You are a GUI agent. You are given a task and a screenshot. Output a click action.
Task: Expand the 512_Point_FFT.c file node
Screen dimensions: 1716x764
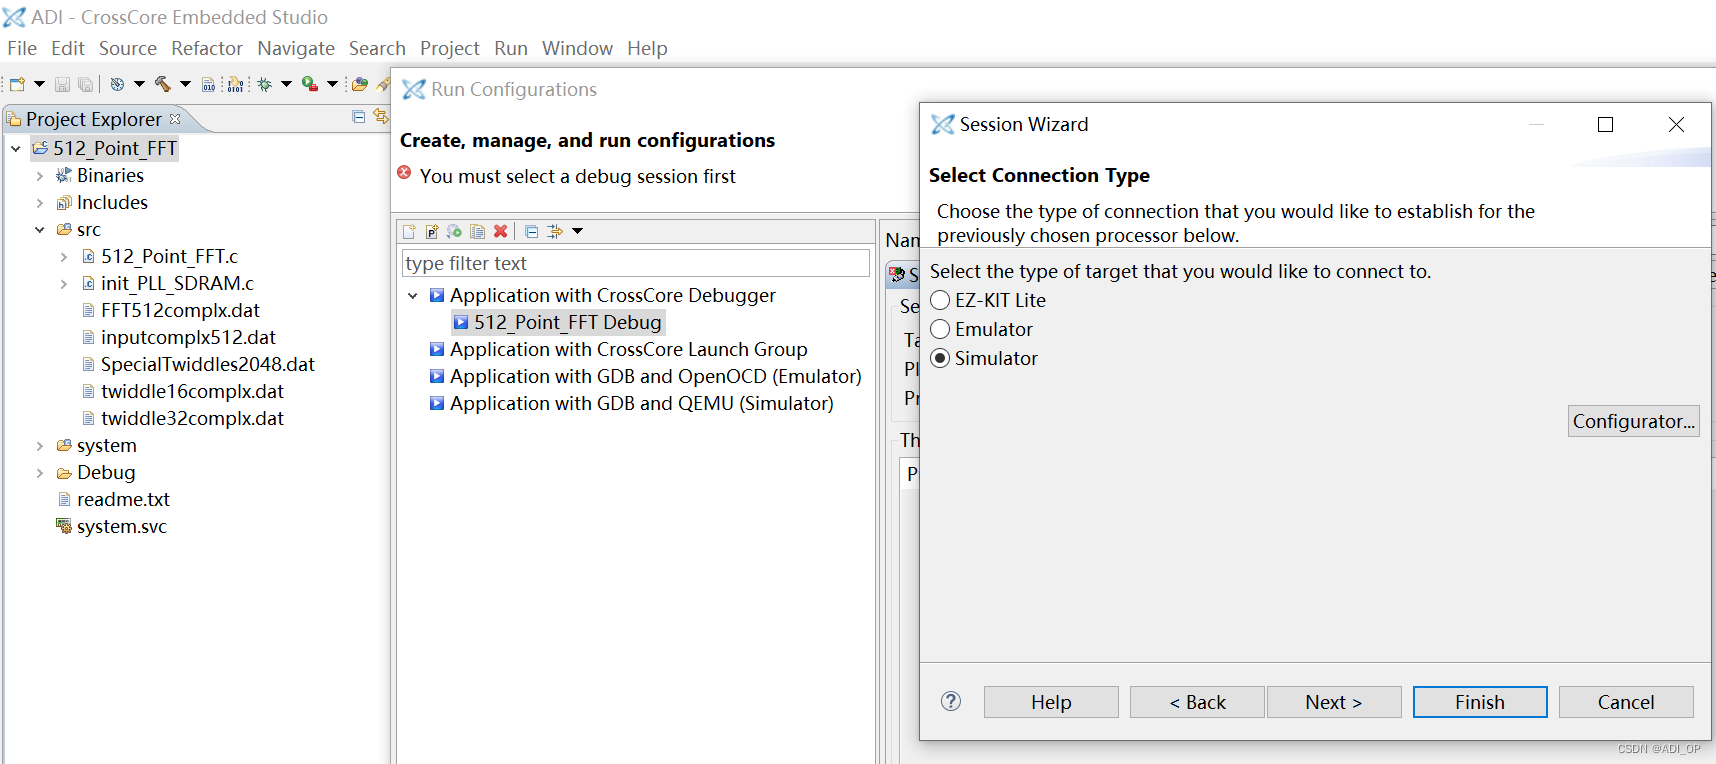coord(64,257)
